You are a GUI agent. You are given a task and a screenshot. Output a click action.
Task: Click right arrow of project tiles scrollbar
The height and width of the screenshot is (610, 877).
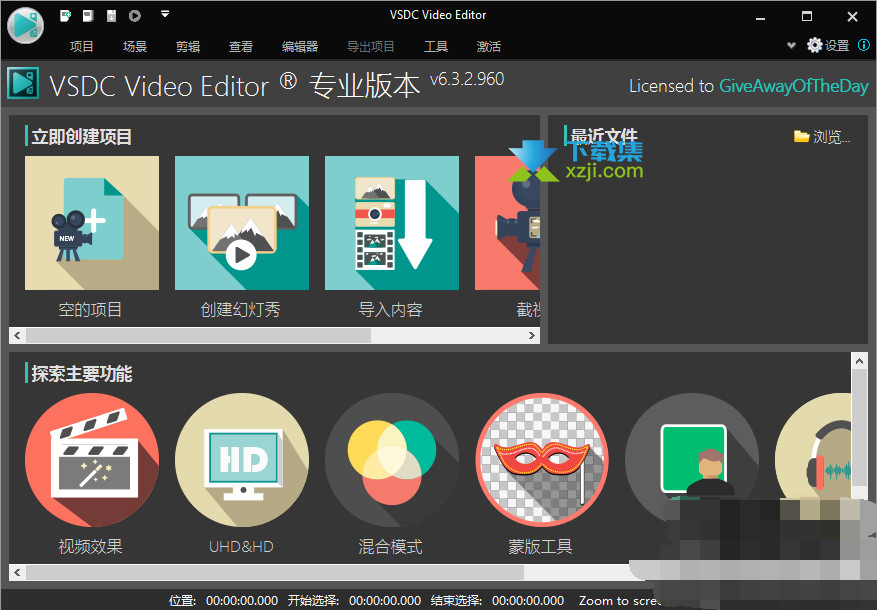[x=531, y=335]
